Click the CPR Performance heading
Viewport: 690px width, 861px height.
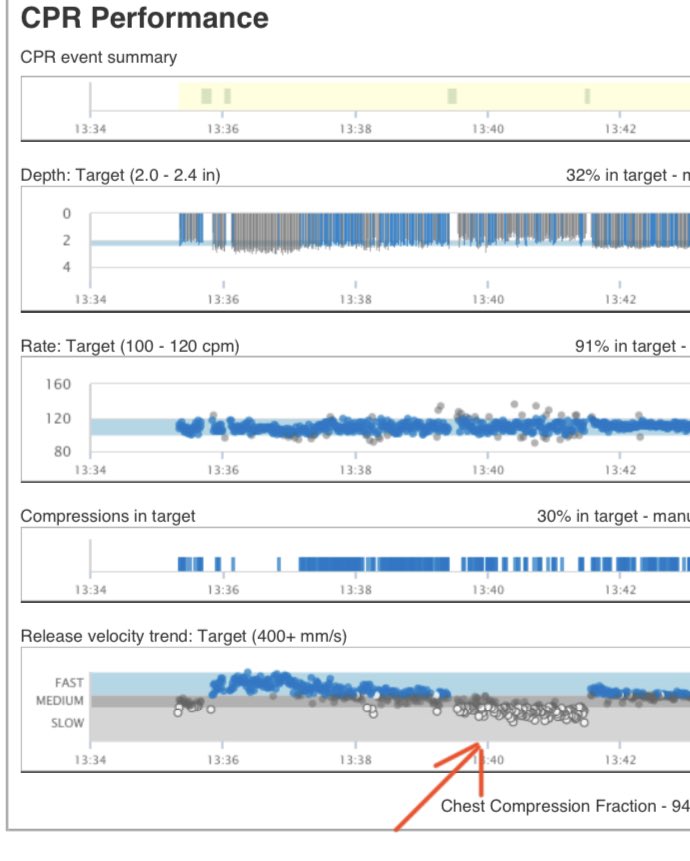click(144, 18)
